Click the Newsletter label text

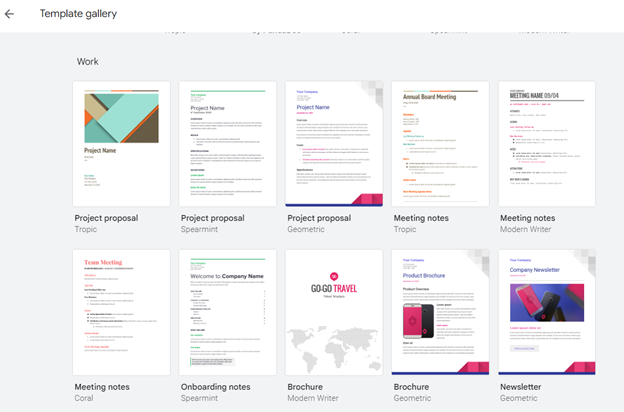coord(520,387)
